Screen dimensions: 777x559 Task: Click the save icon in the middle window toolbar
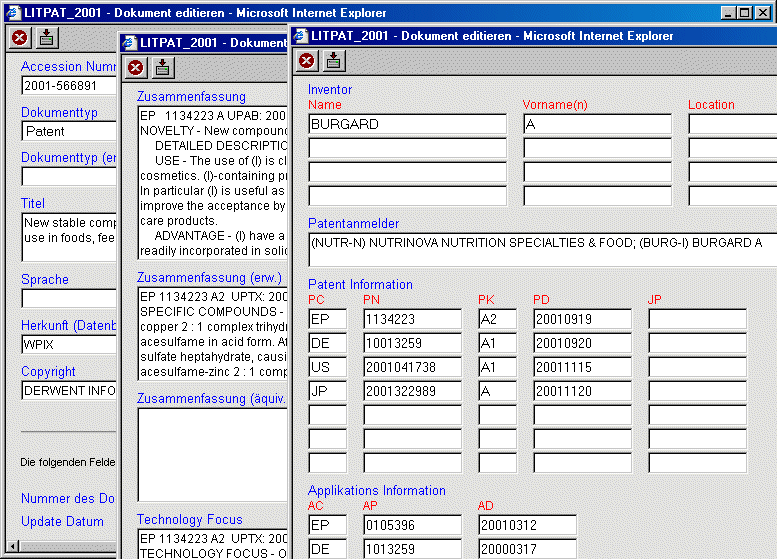point(163,68)
